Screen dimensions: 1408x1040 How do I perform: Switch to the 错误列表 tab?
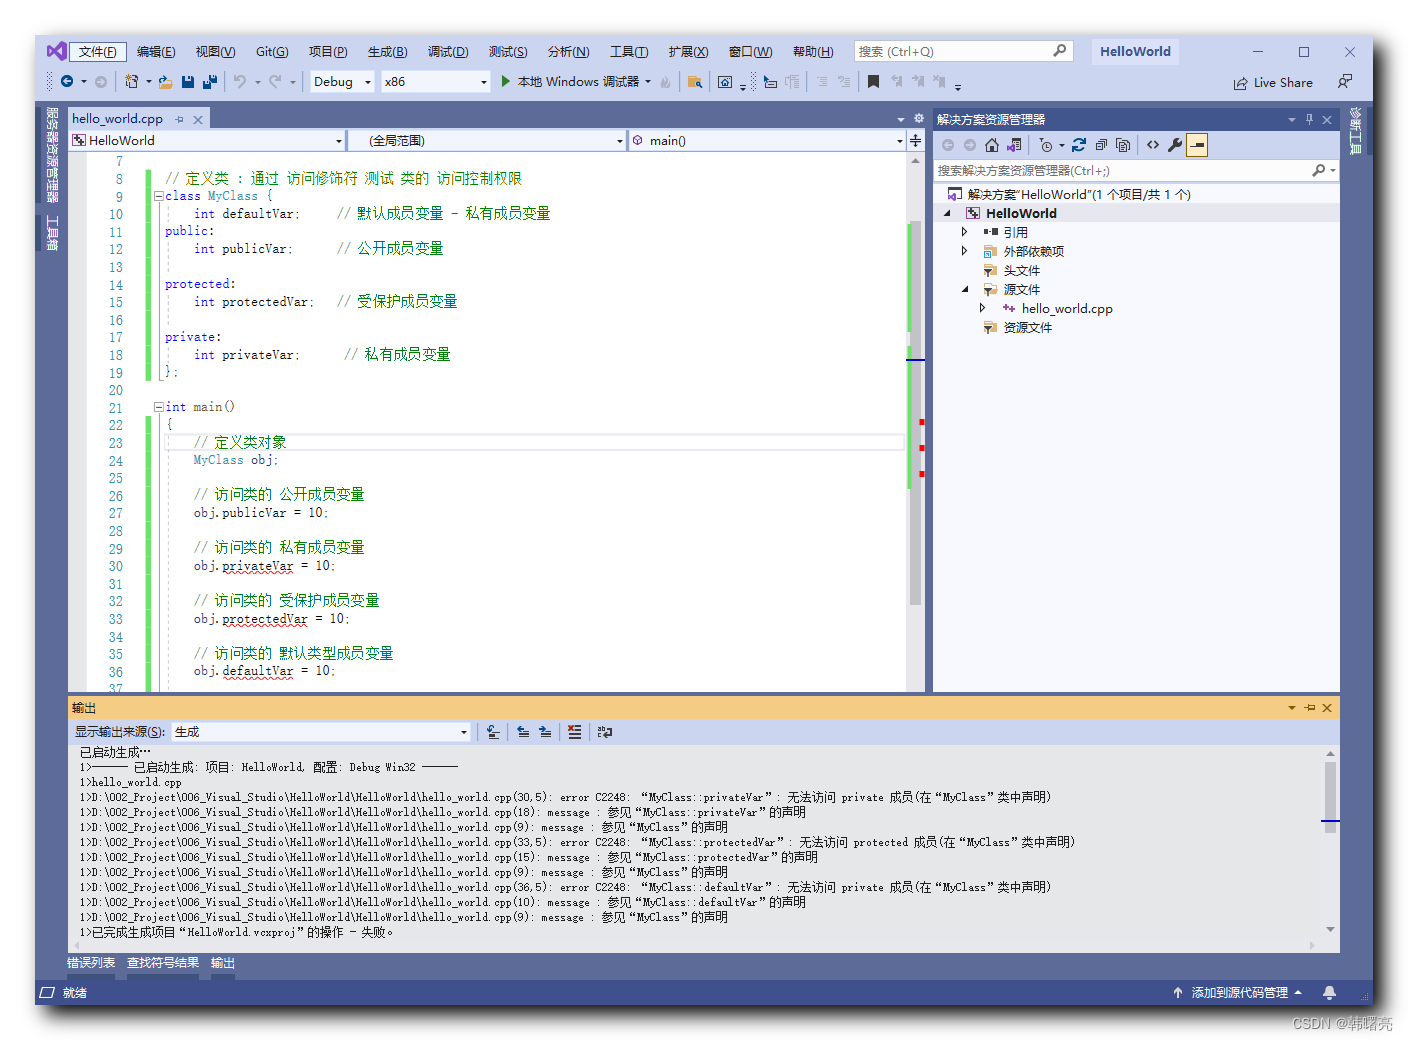click(91, 963)
